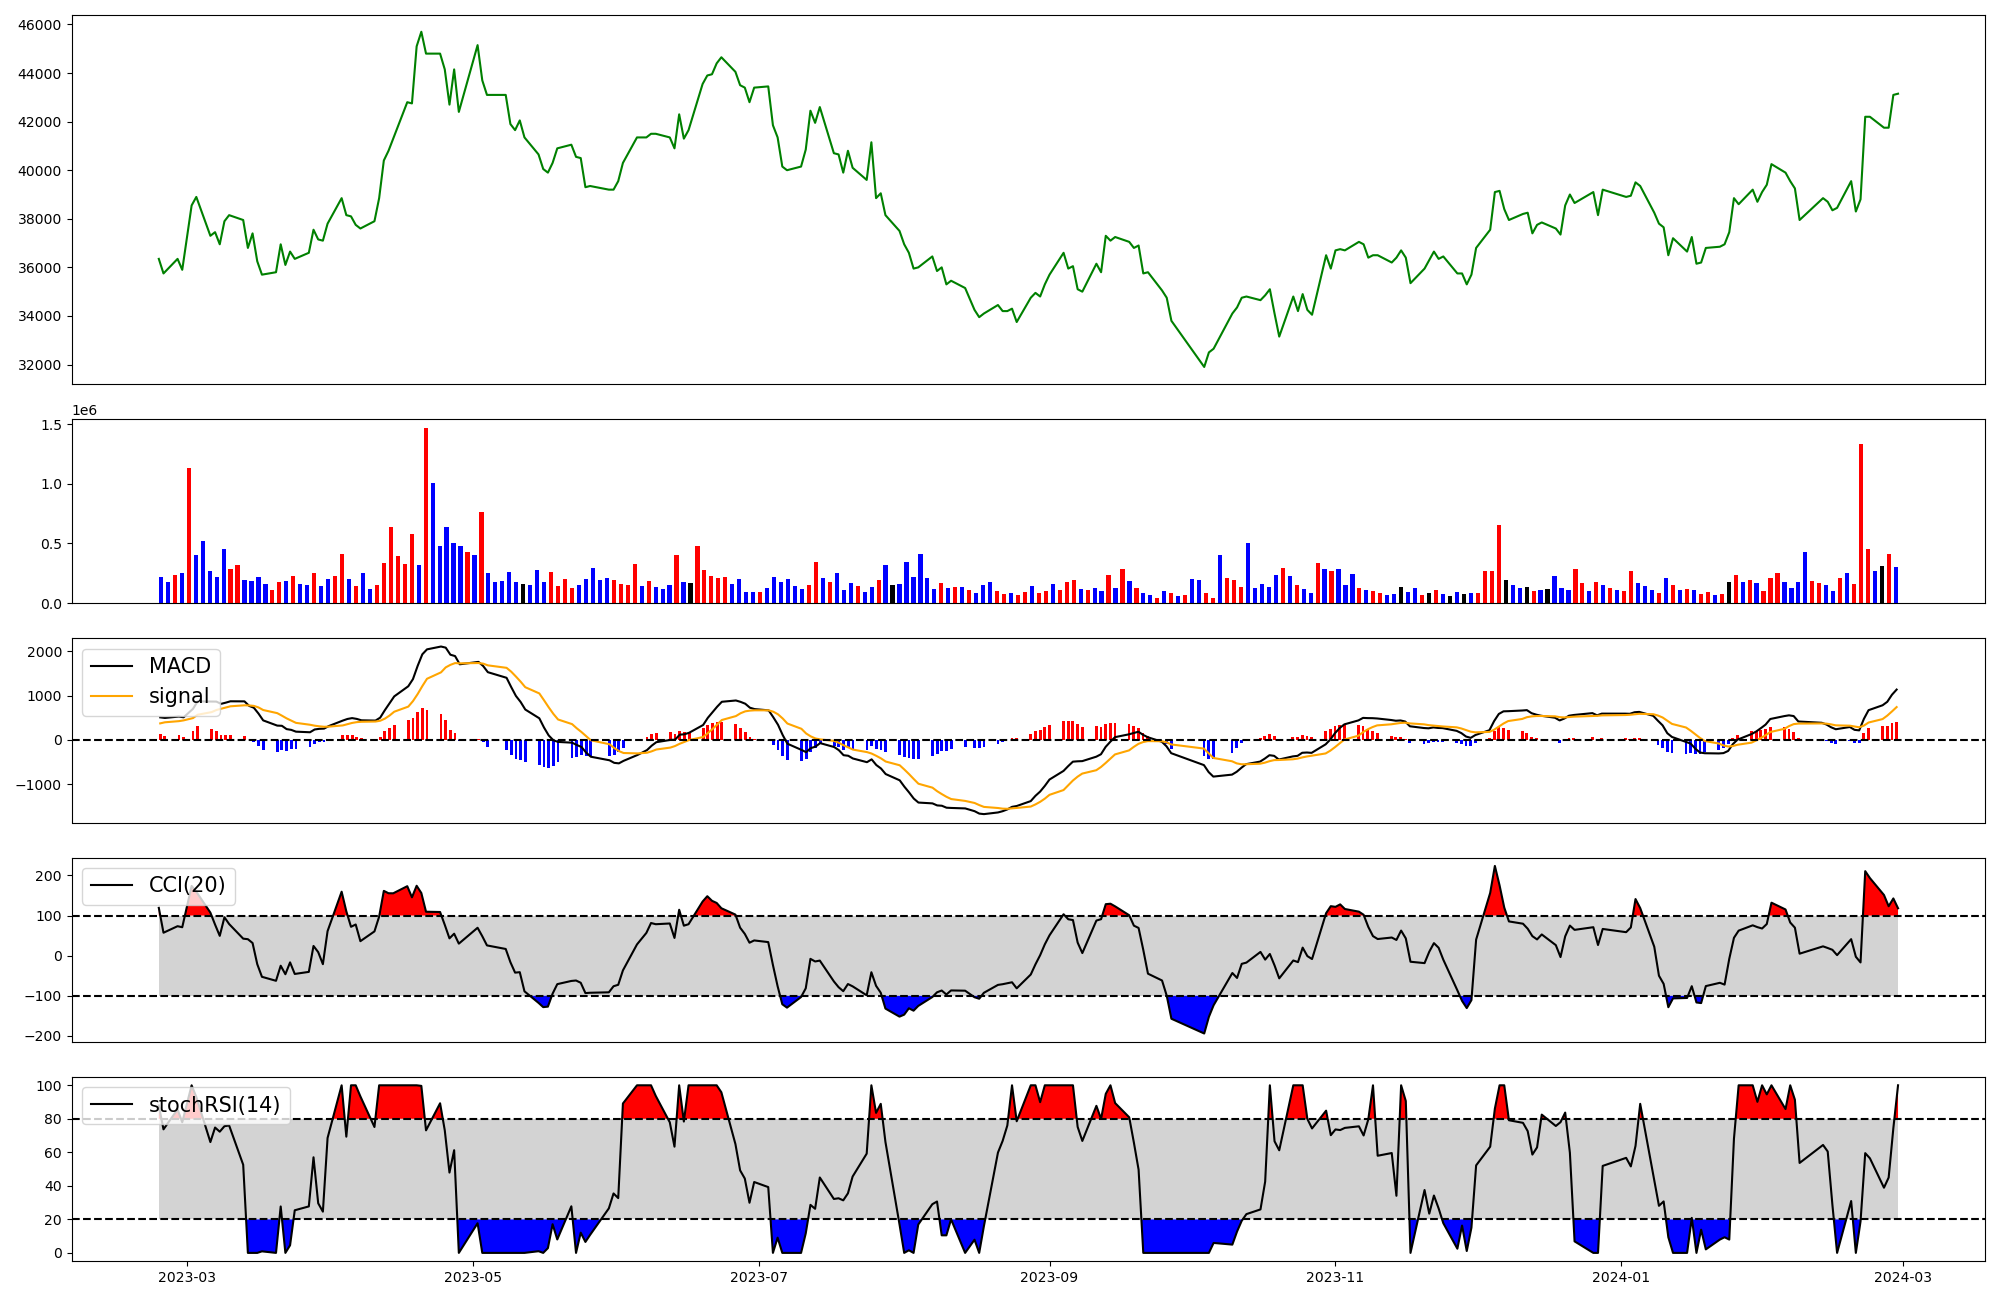Click the 32000 price axis tick label
Screen dimensions: 2000x1300
click(40, 365)
